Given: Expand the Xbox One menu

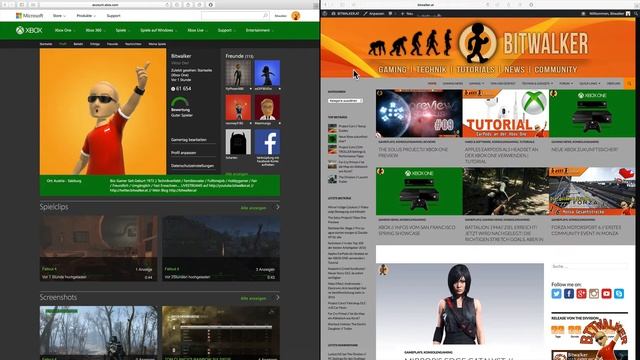Looking at the screenshot, I should tap(64, 30).
